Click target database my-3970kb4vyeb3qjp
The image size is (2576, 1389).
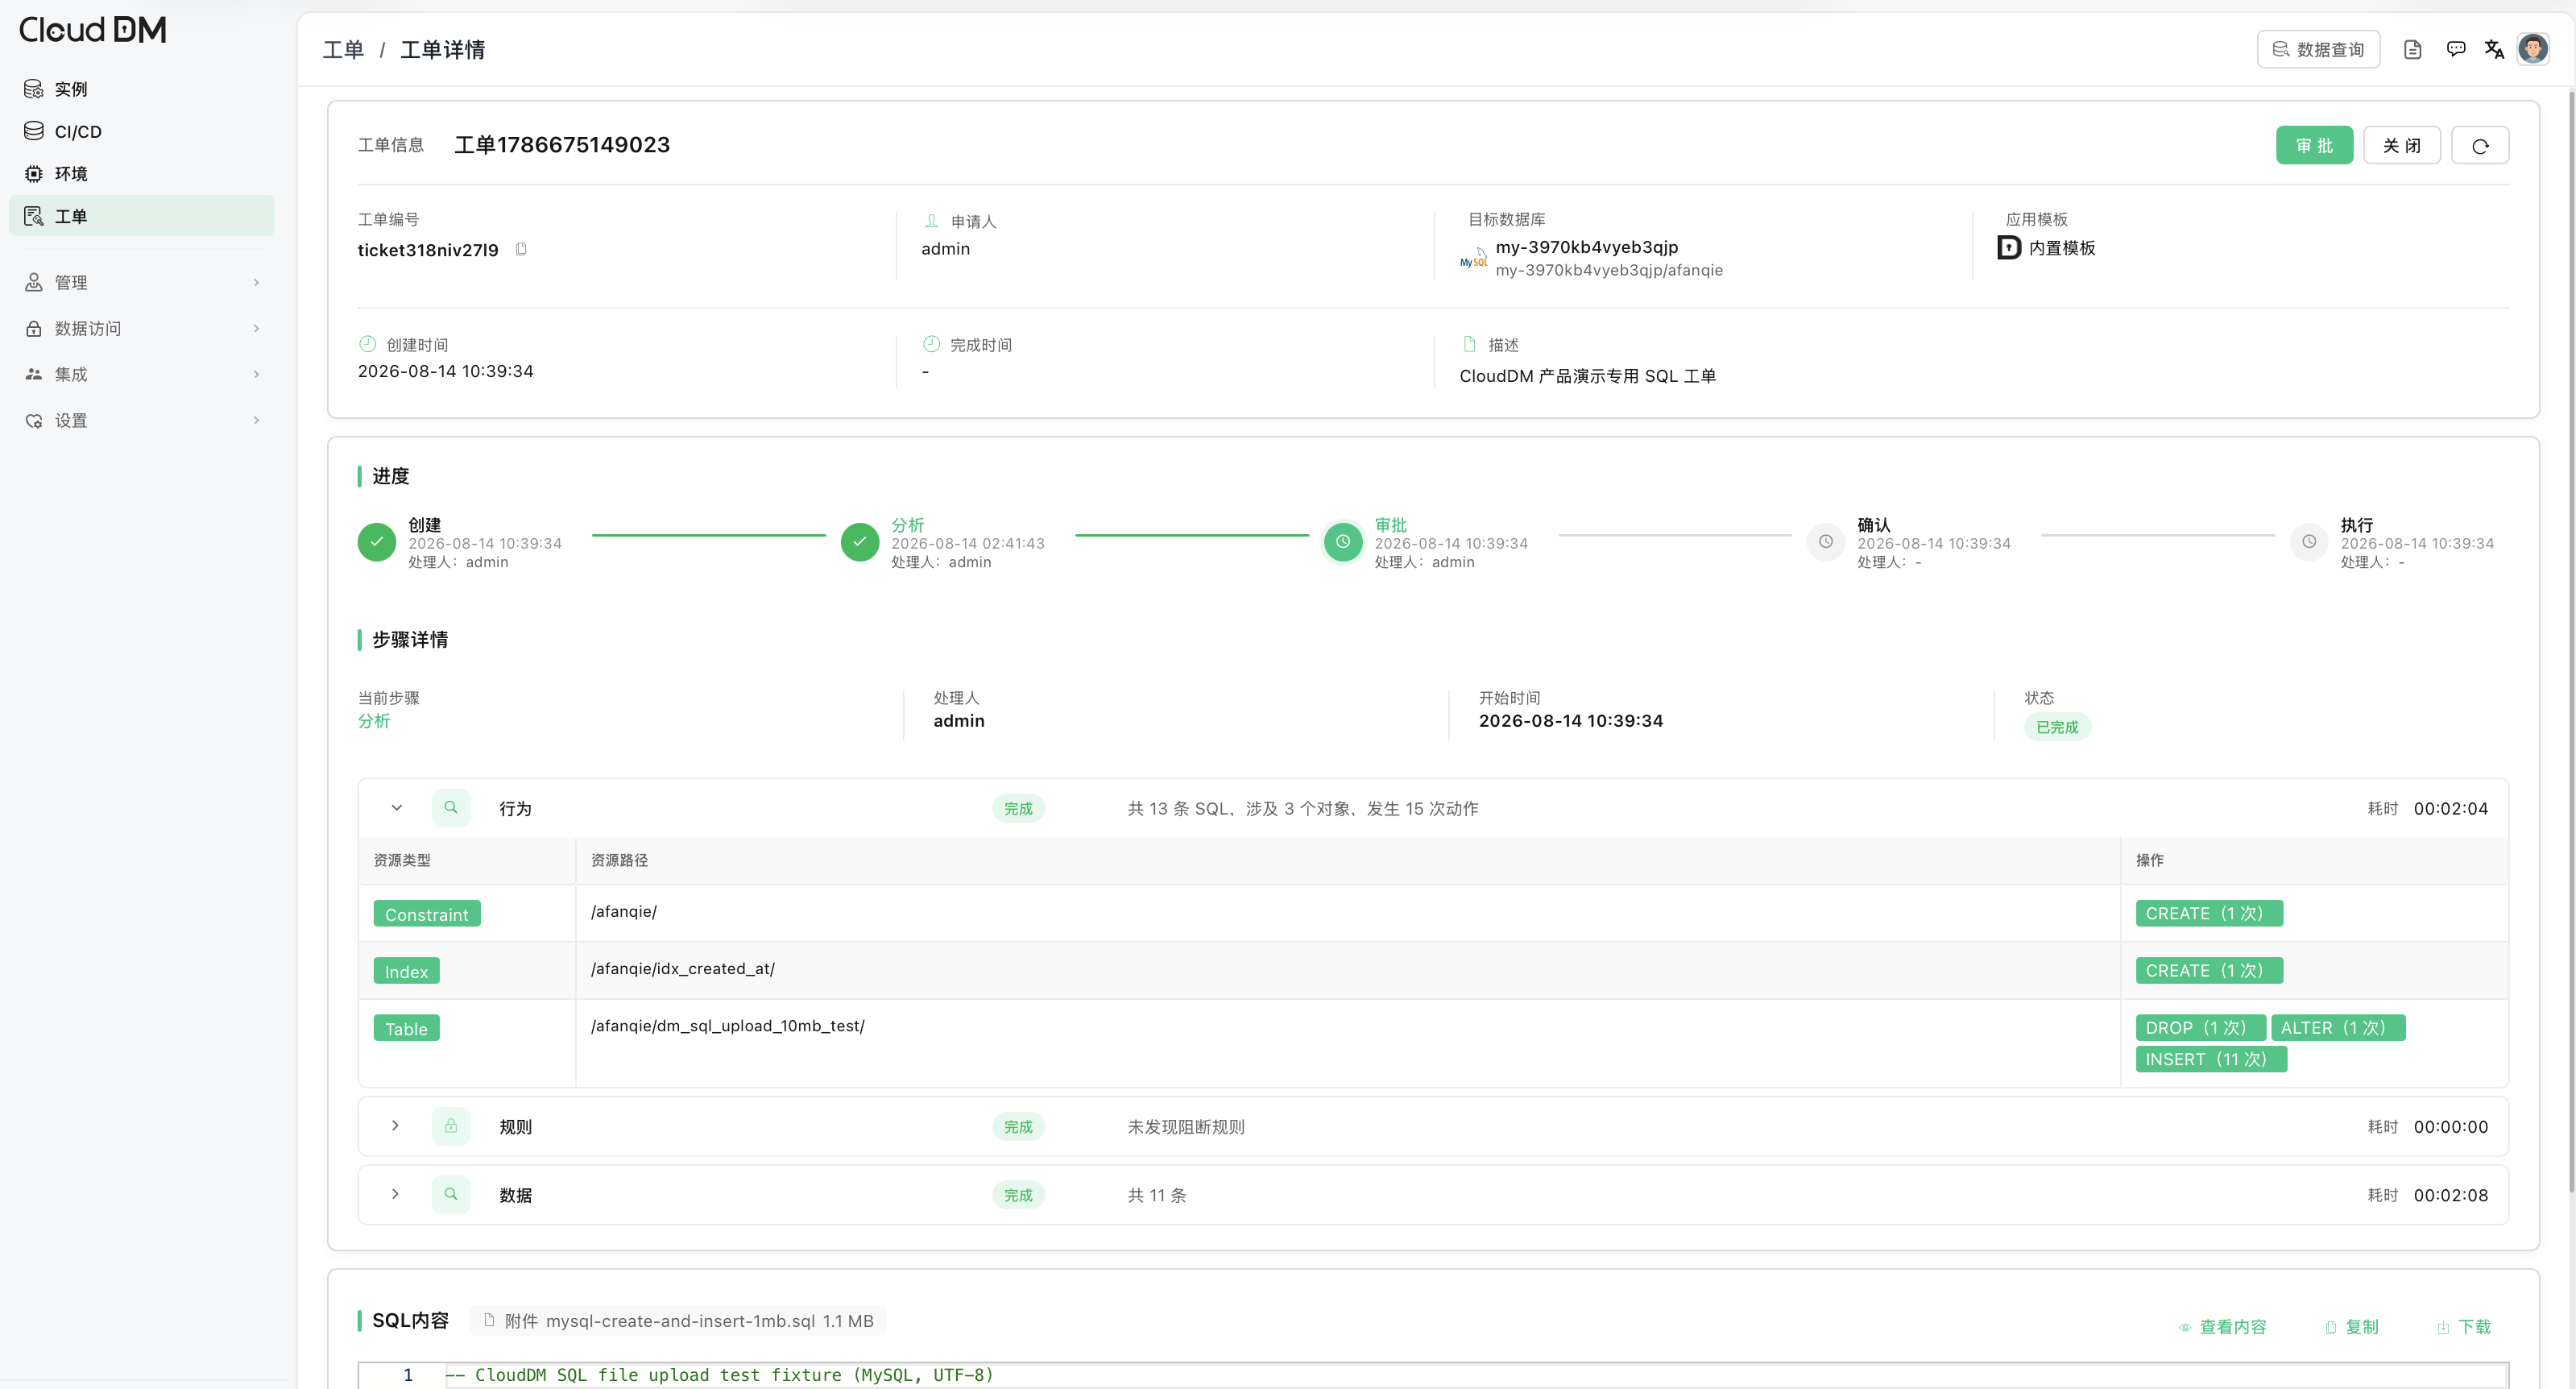click(x=1587, y=247)
